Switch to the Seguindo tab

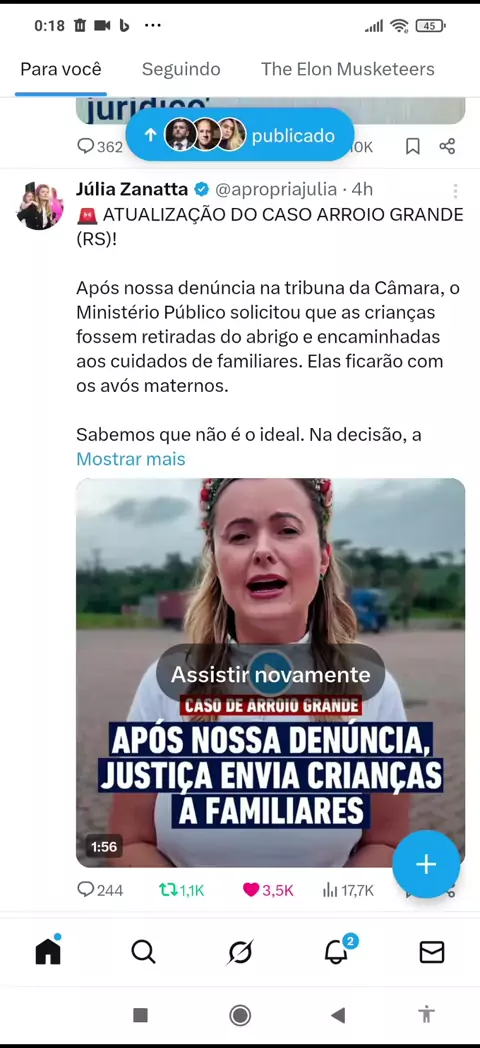tap(181, 69)
